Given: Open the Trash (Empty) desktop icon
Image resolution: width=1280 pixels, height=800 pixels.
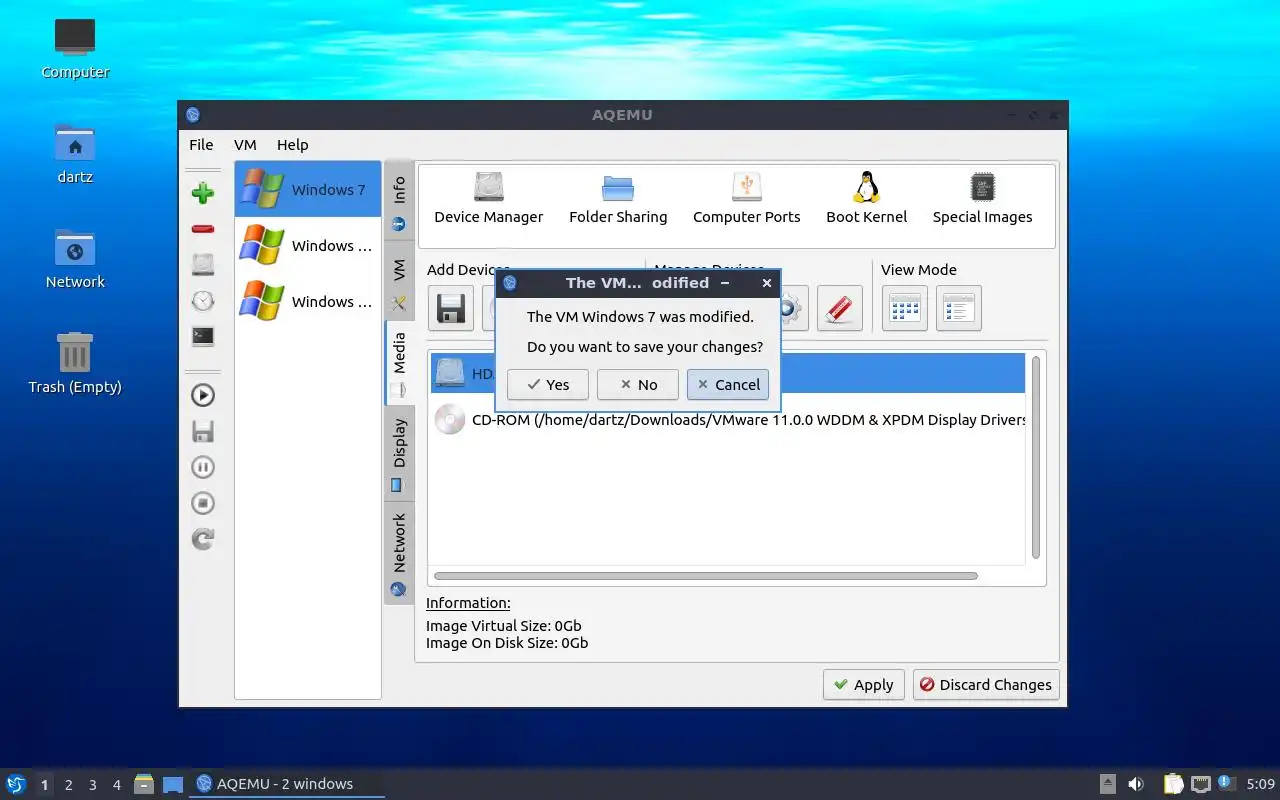Looking at the screenshot, I should [x=75, y=363].
